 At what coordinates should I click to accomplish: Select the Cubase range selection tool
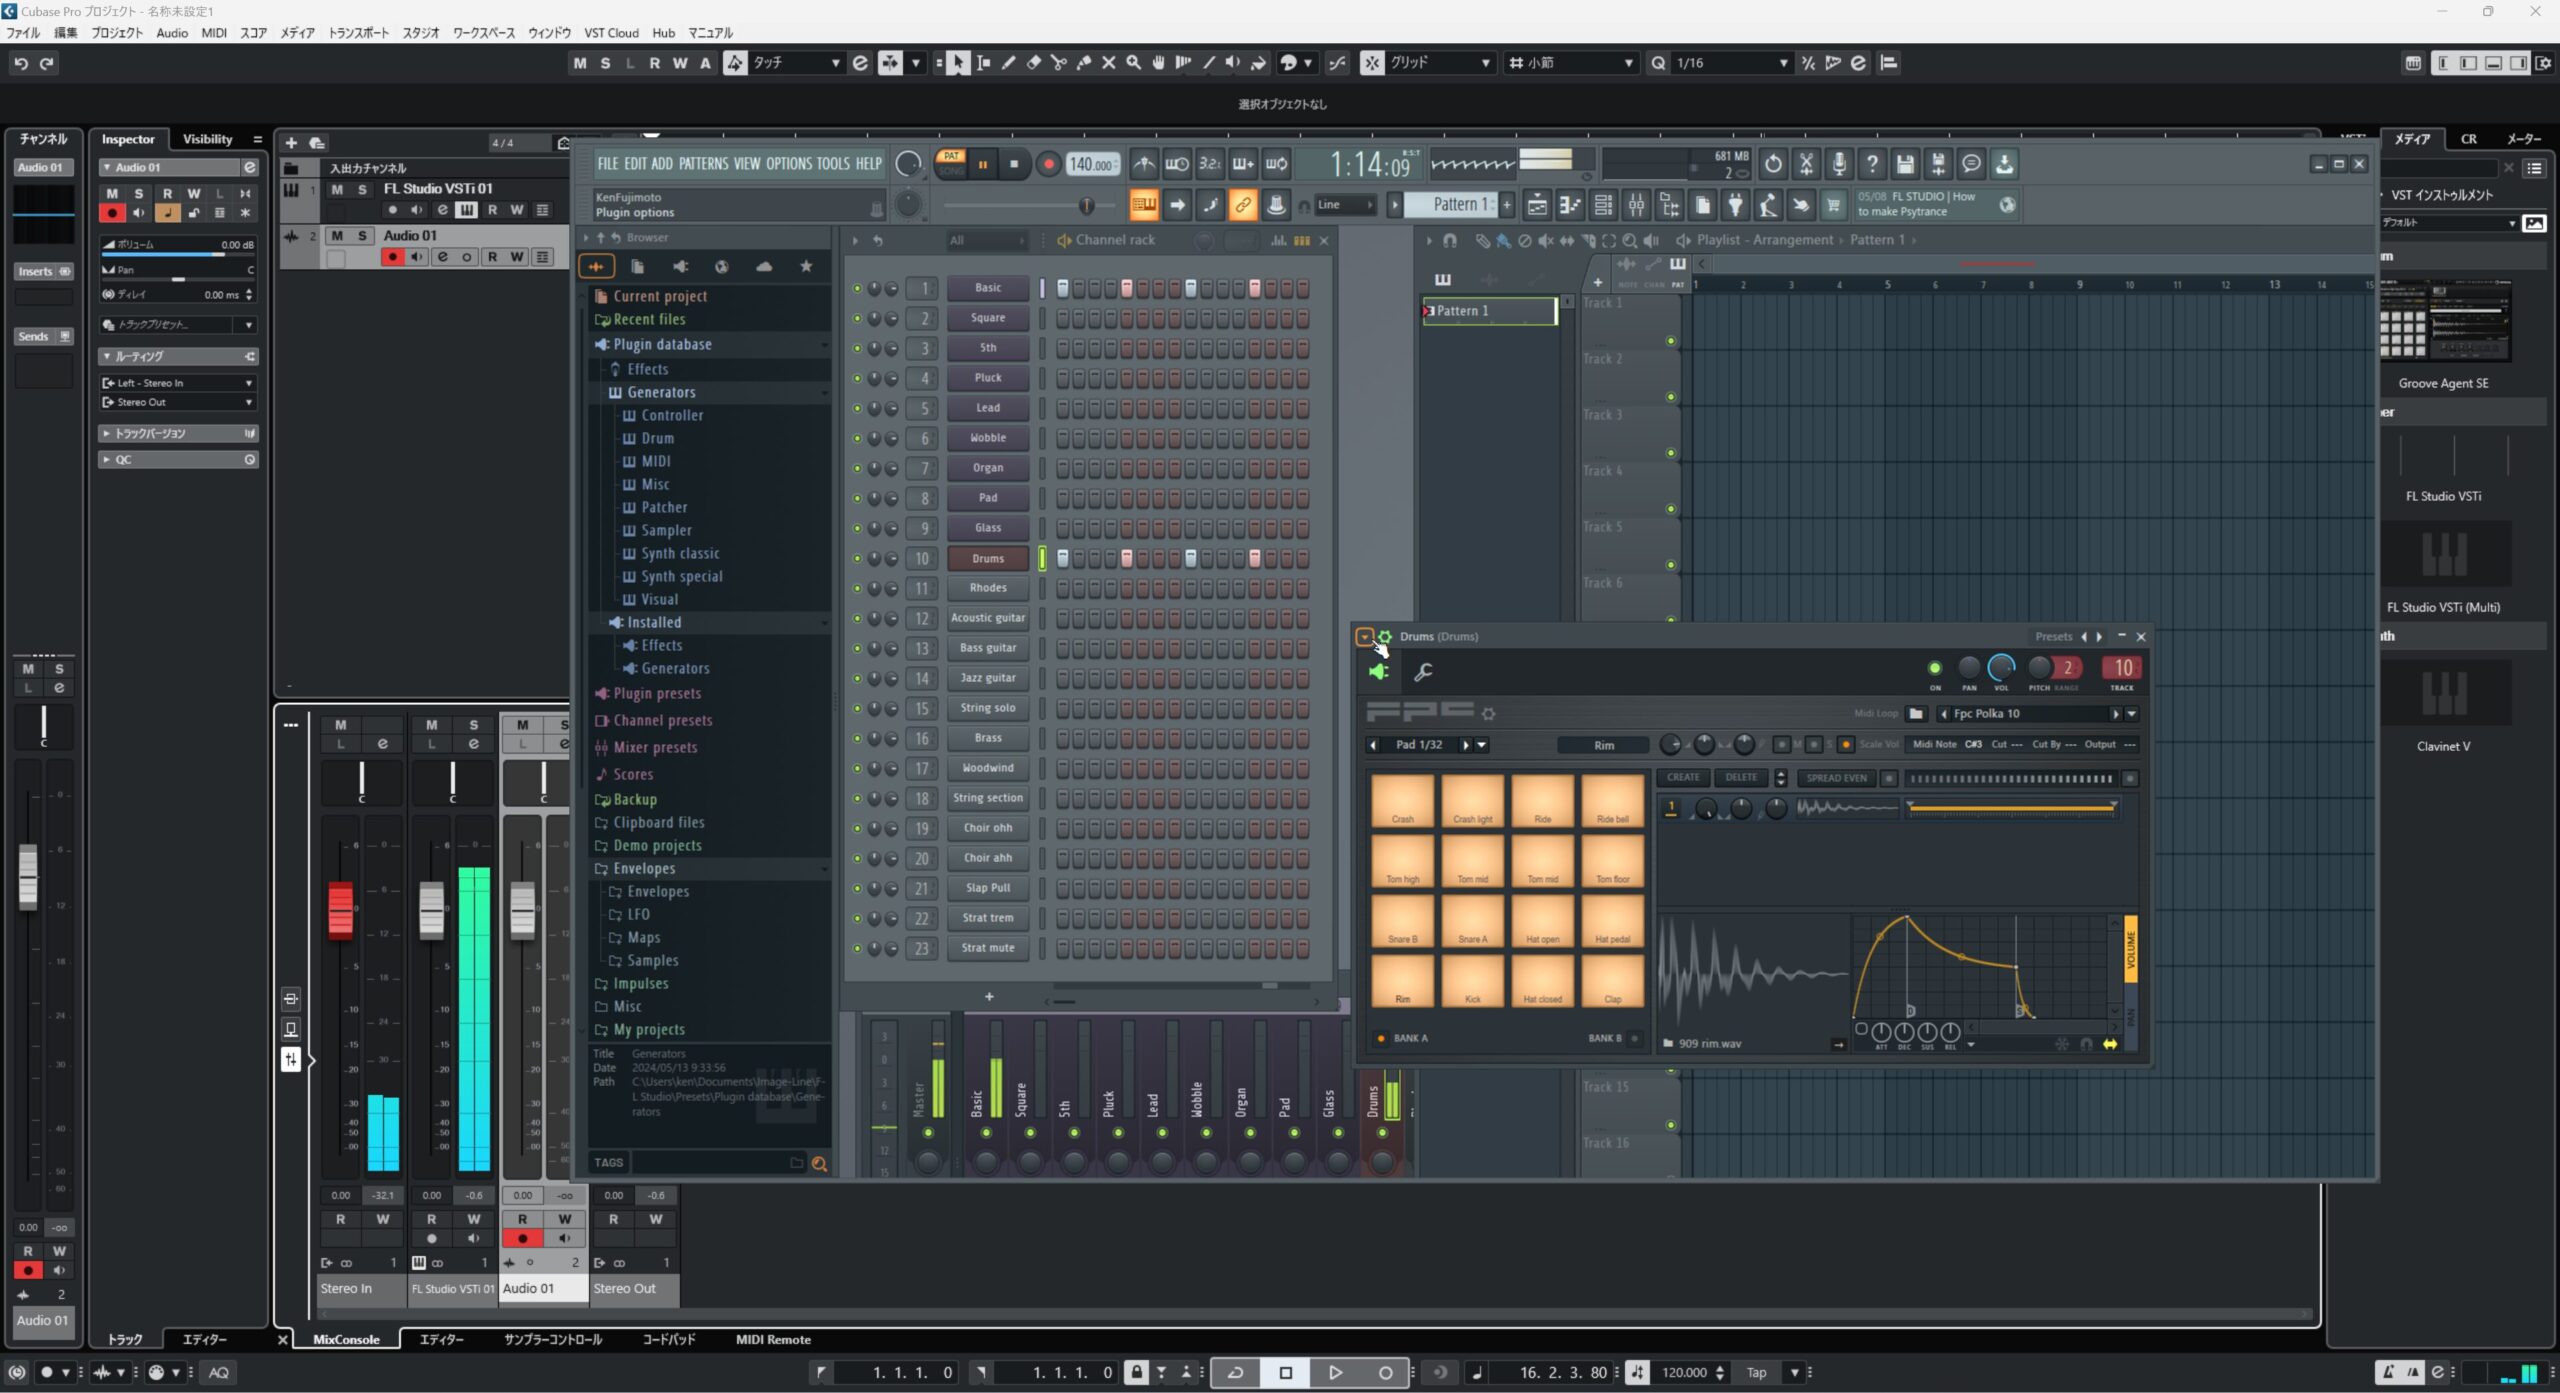click(983, 63)
